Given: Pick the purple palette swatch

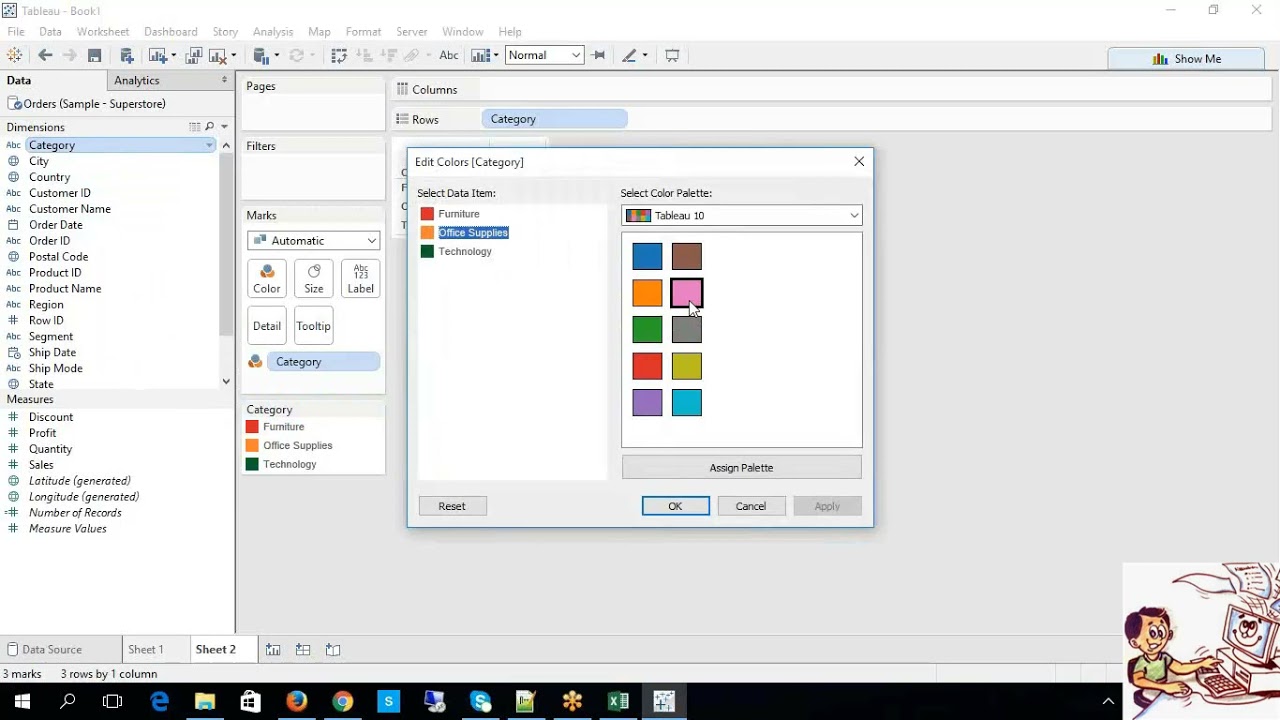Looking at the screenshot, I should [647, 403].
